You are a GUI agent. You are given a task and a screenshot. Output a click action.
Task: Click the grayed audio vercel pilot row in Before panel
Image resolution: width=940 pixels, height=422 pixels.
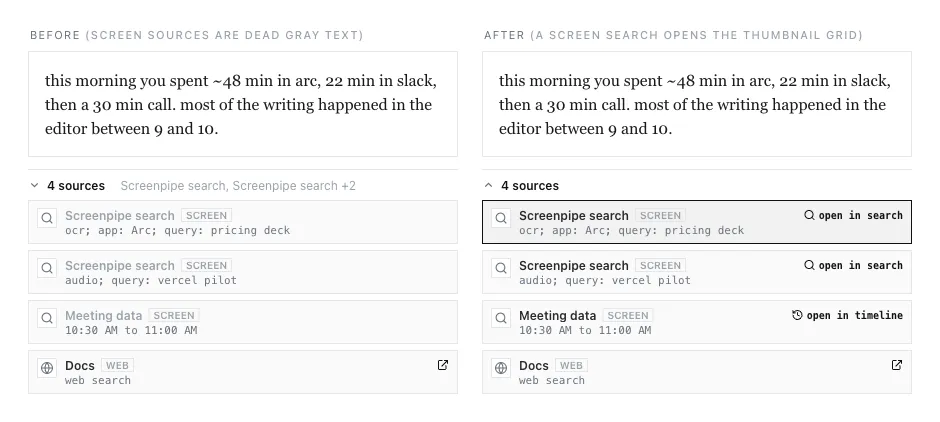pos(243,272)
